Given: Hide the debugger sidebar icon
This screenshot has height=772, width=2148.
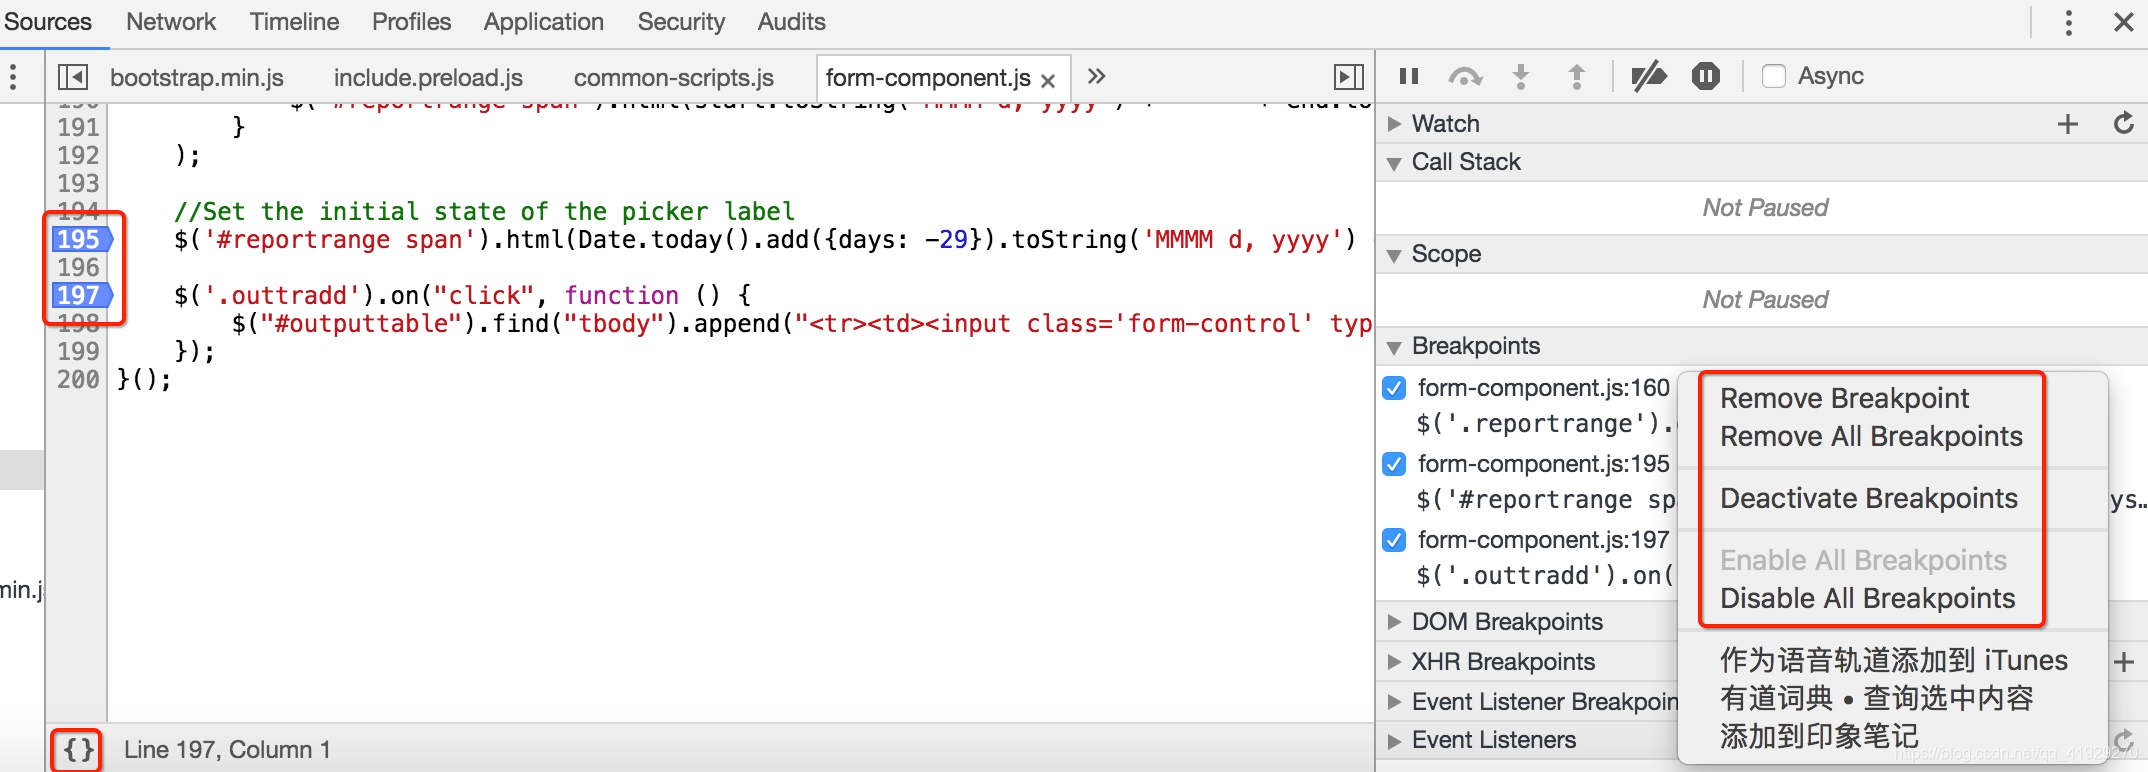Looking at the screenshot, I should tap(1349, 77).
